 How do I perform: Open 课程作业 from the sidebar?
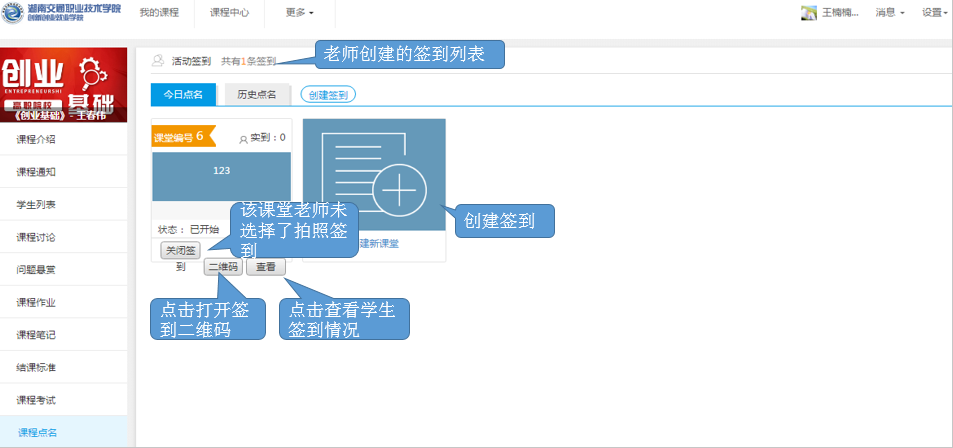point(36,302)
